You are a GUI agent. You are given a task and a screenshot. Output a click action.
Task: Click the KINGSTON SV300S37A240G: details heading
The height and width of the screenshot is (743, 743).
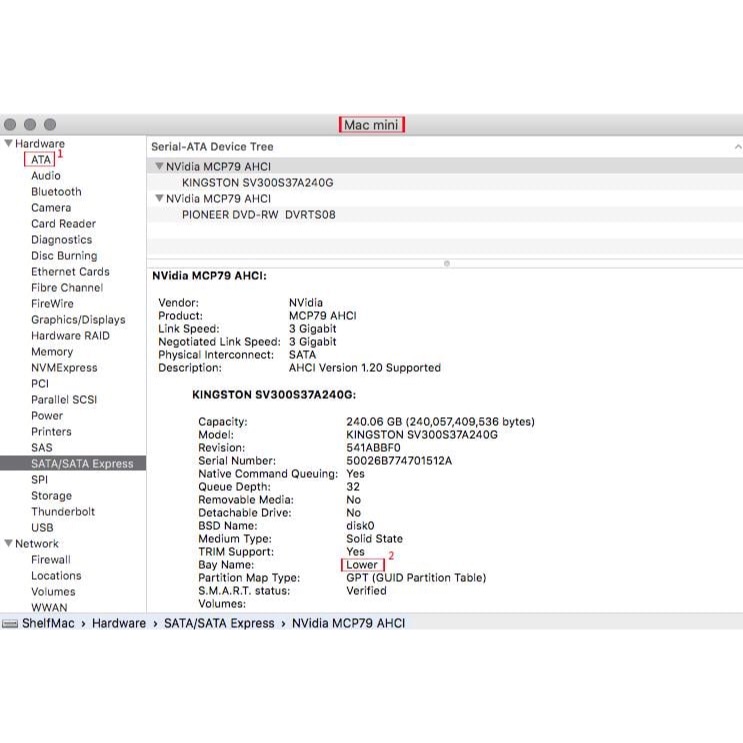pos(274,395)
